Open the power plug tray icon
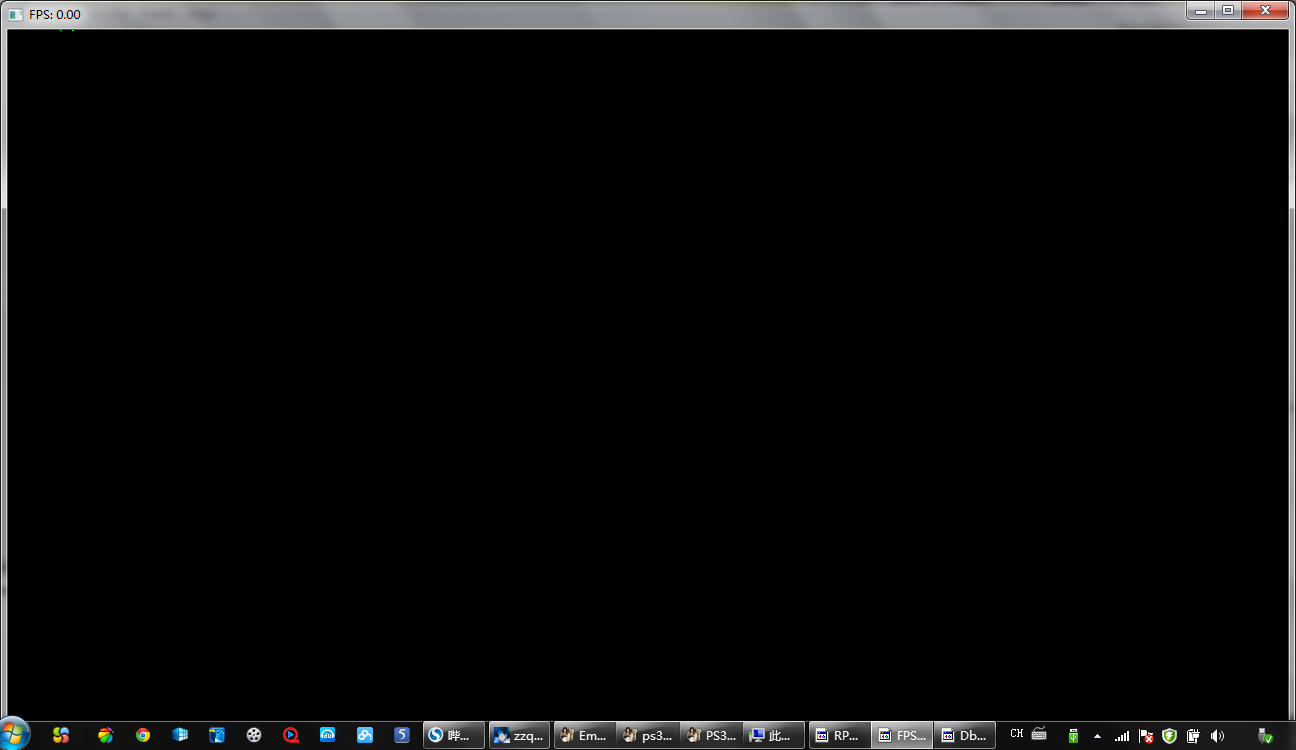Viewport: 1296px width, 750px height. coord(1193,736)
